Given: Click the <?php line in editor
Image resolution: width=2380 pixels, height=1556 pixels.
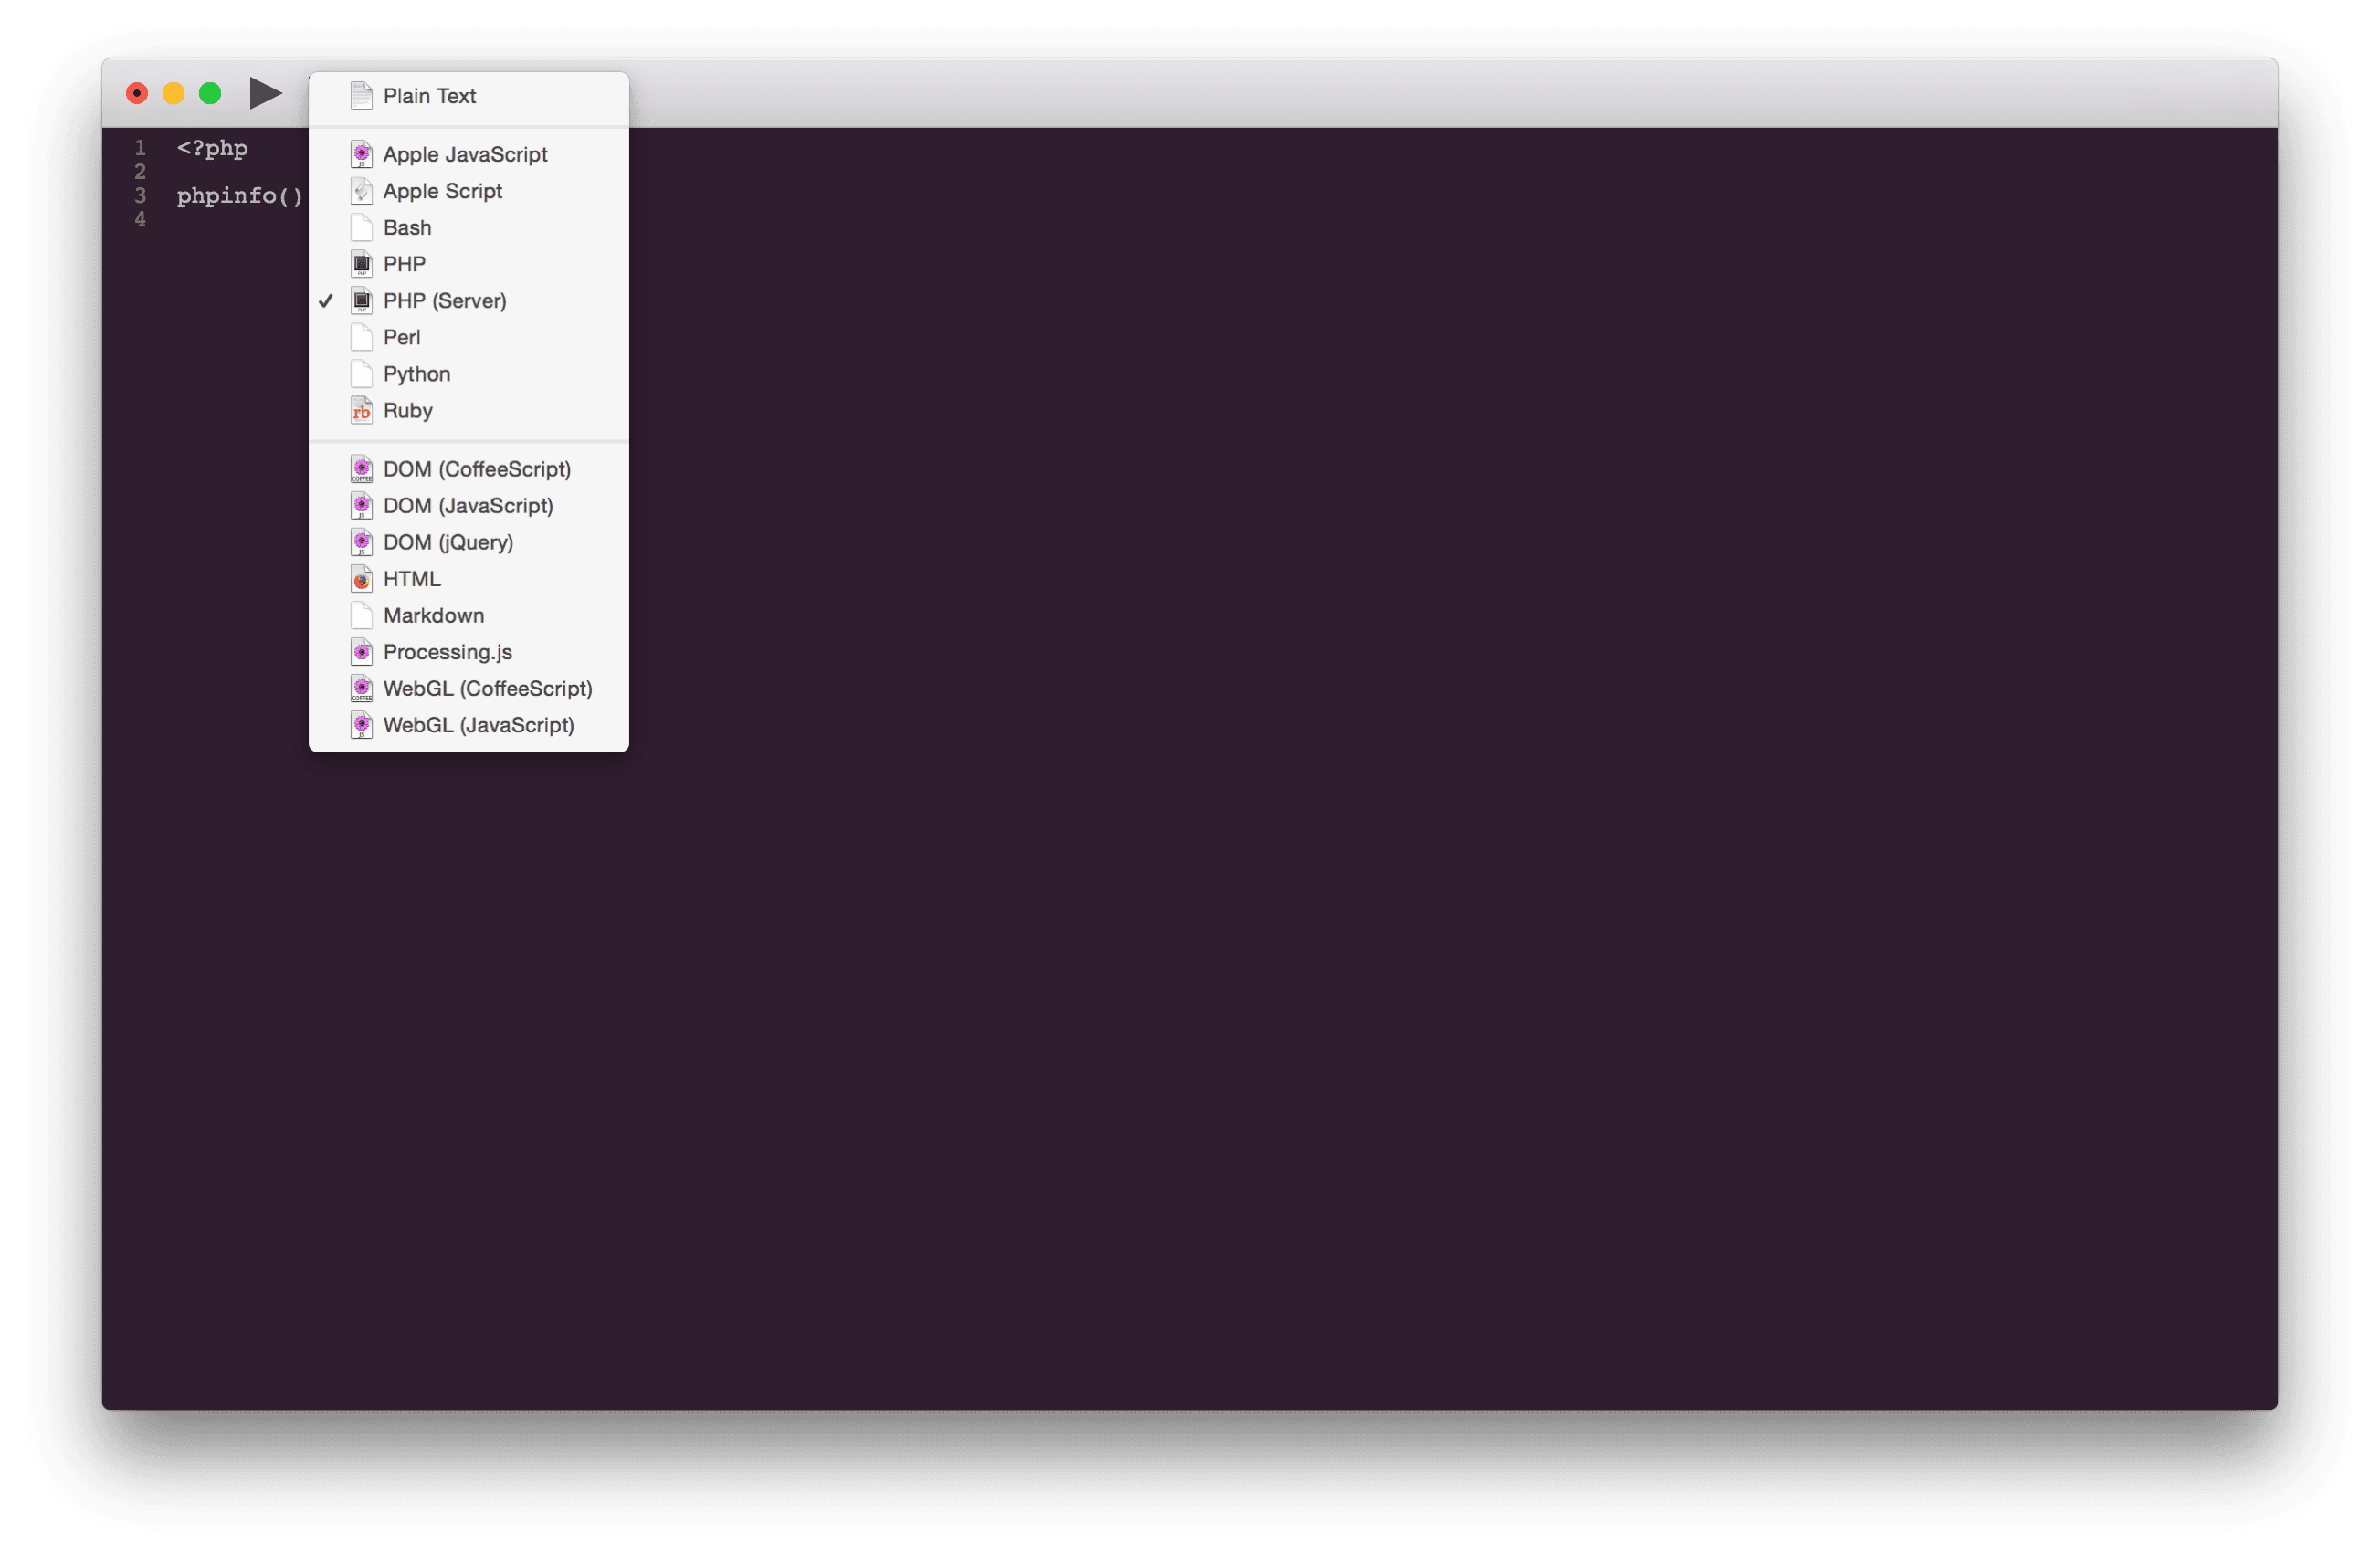Looking at the screenshot, I should [212, 148].
